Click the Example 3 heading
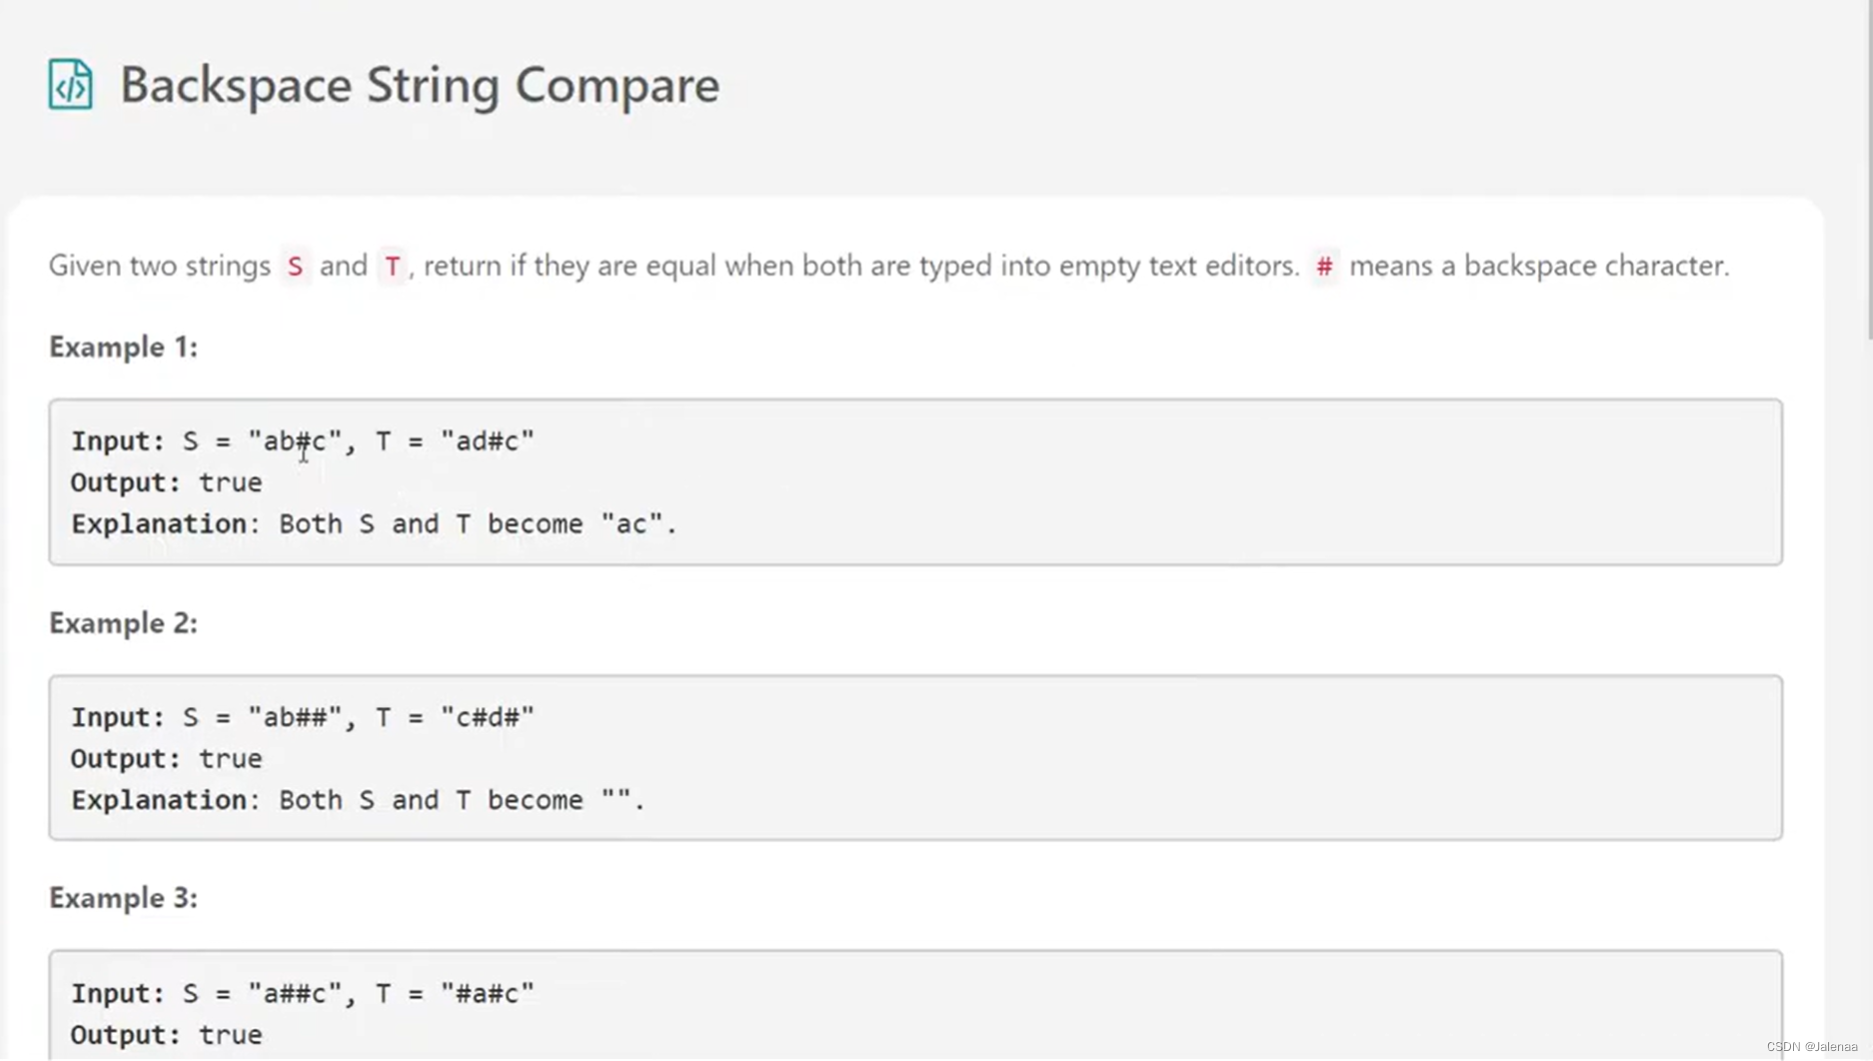The width and height of the screenshot is (1873, 1061). 123,898
